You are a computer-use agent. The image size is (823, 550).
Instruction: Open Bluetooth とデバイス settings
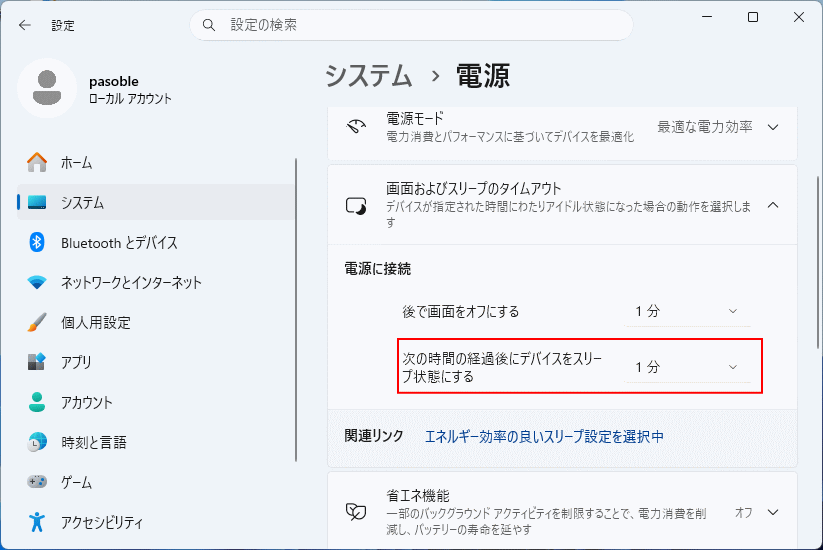(x=156, y=242)
